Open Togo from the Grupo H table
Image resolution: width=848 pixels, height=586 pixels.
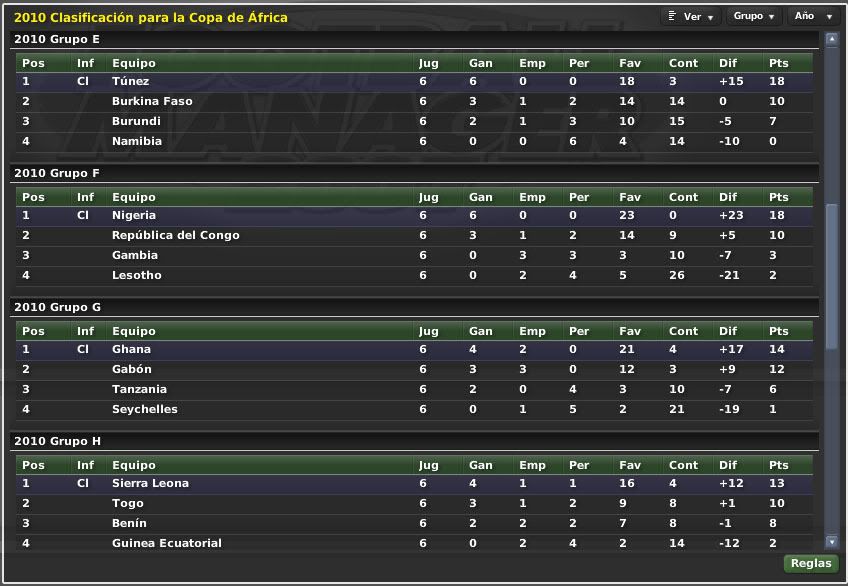128,503
